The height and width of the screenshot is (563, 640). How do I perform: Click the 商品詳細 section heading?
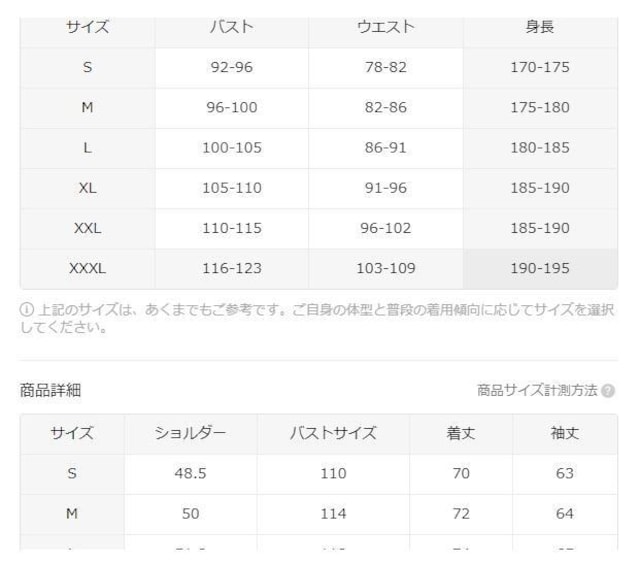coord(50,390)
